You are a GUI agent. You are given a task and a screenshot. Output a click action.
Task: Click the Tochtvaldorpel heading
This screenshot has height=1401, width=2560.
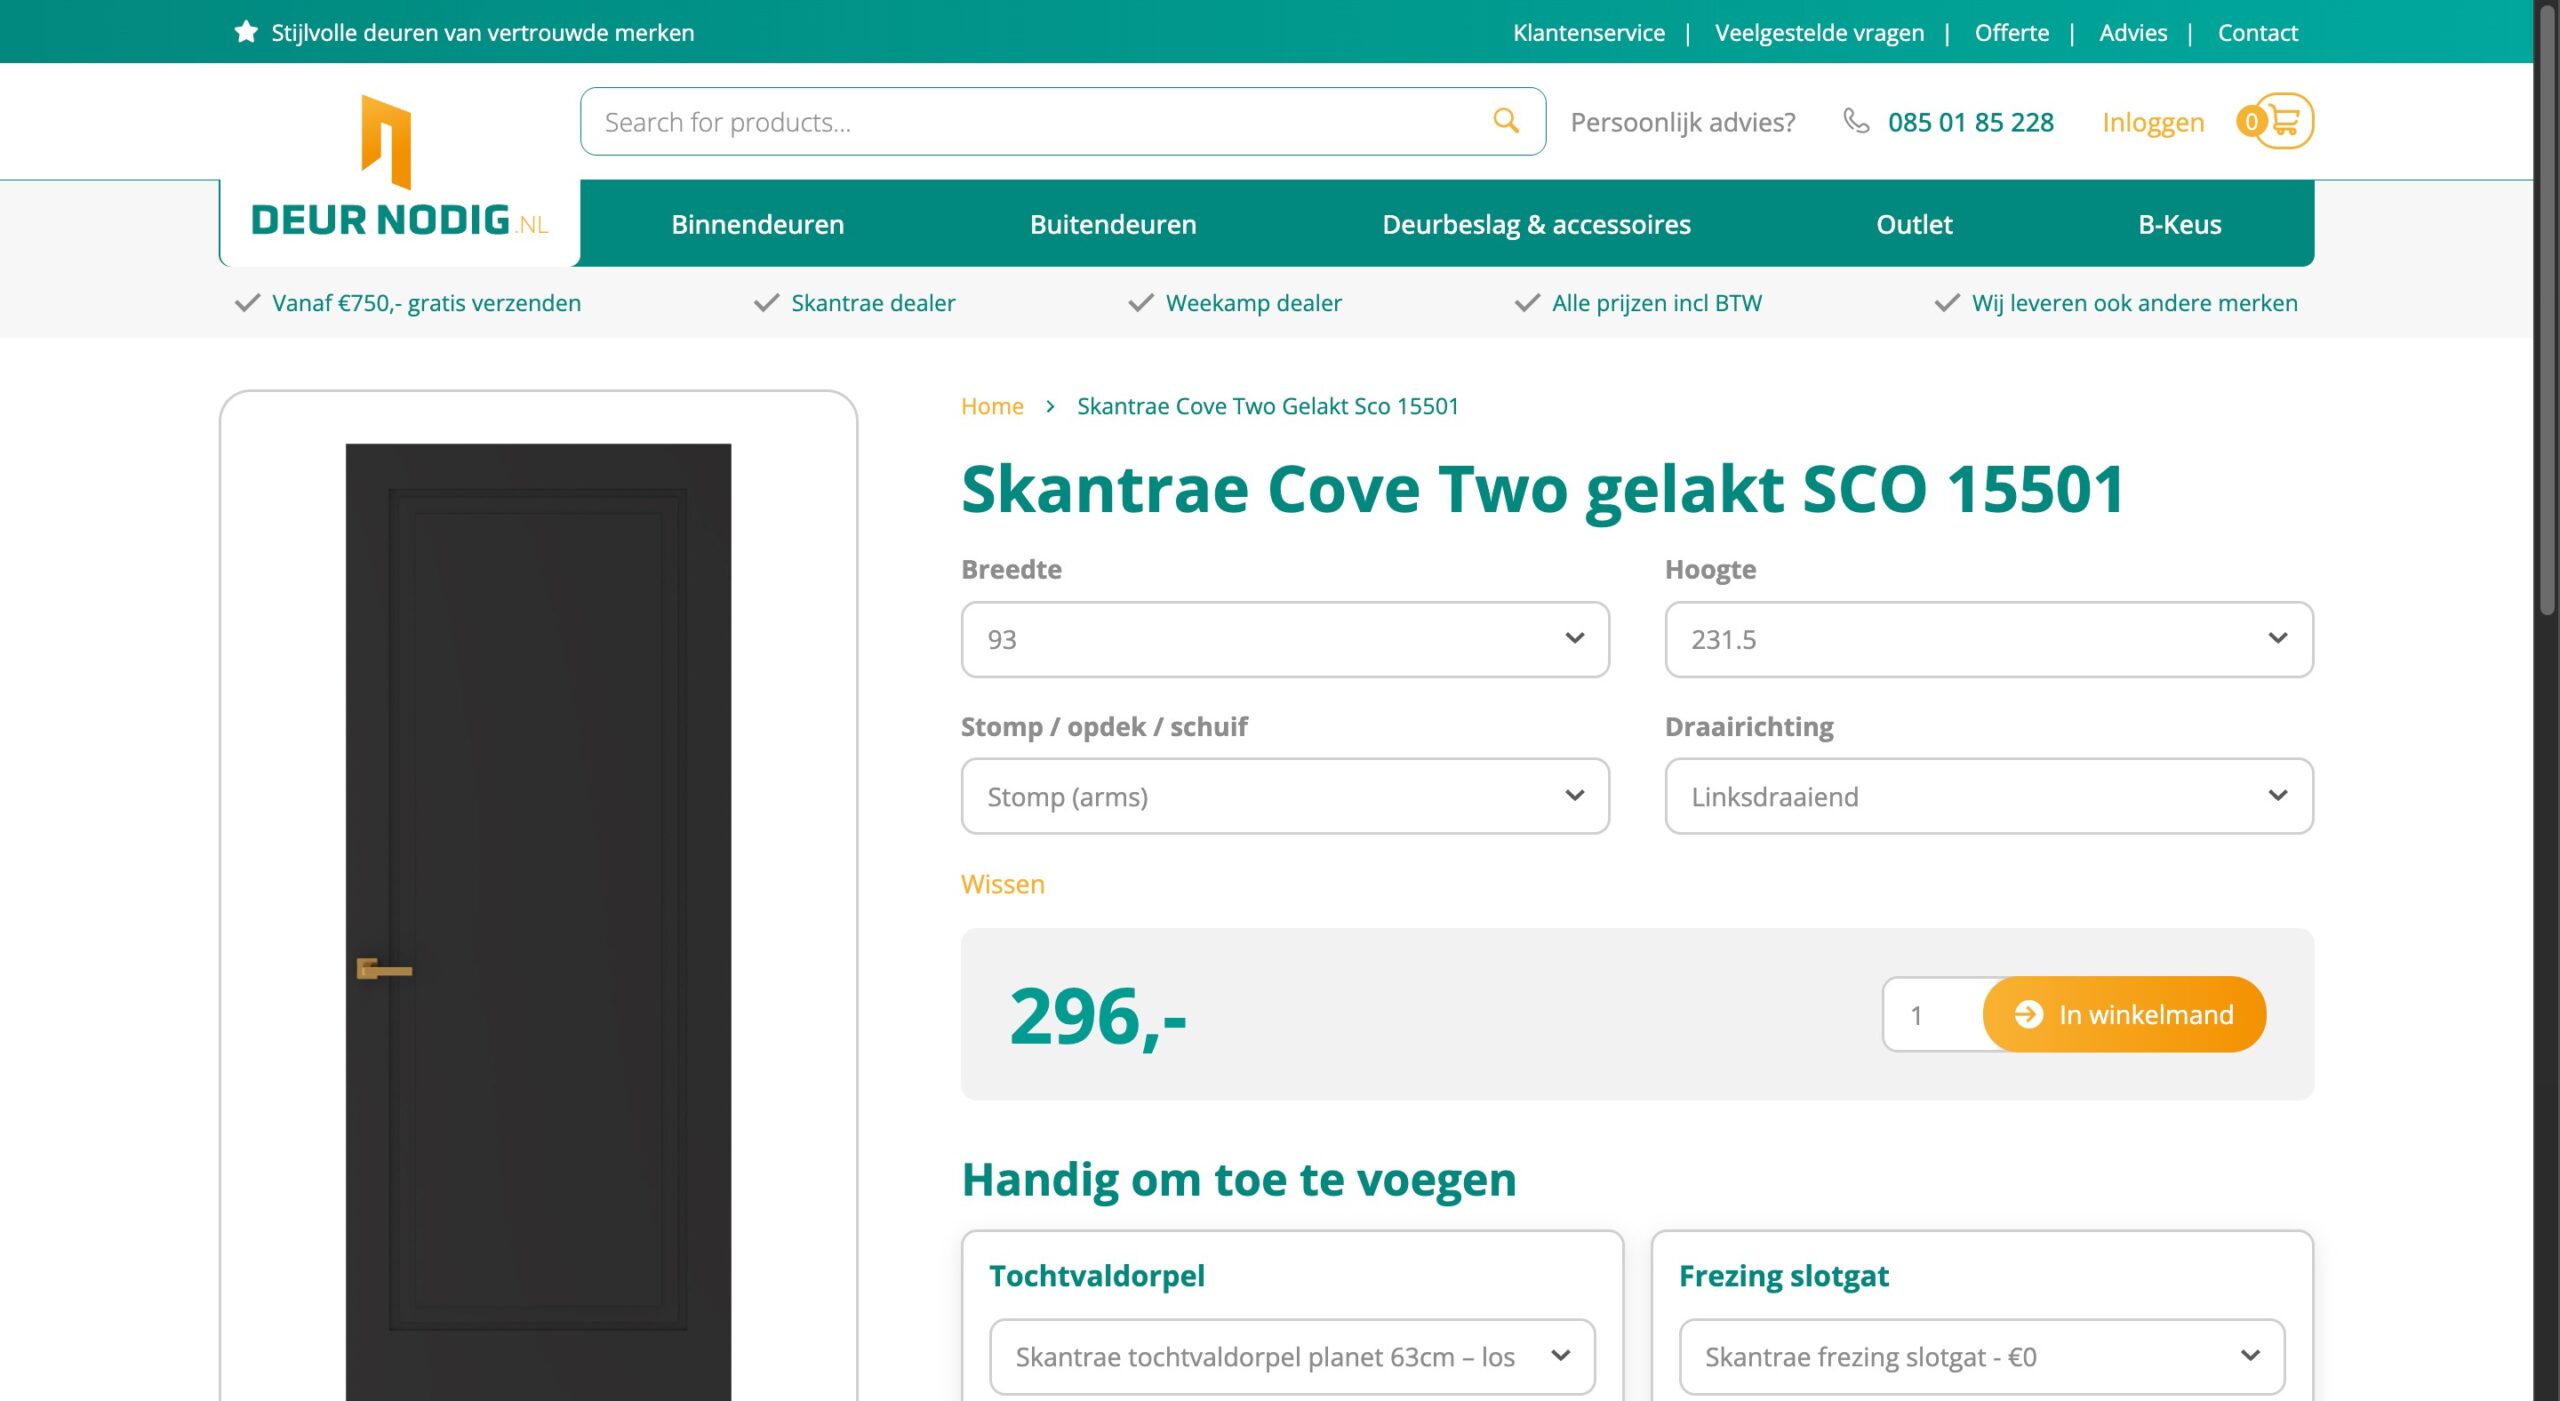[1096, 1275]
